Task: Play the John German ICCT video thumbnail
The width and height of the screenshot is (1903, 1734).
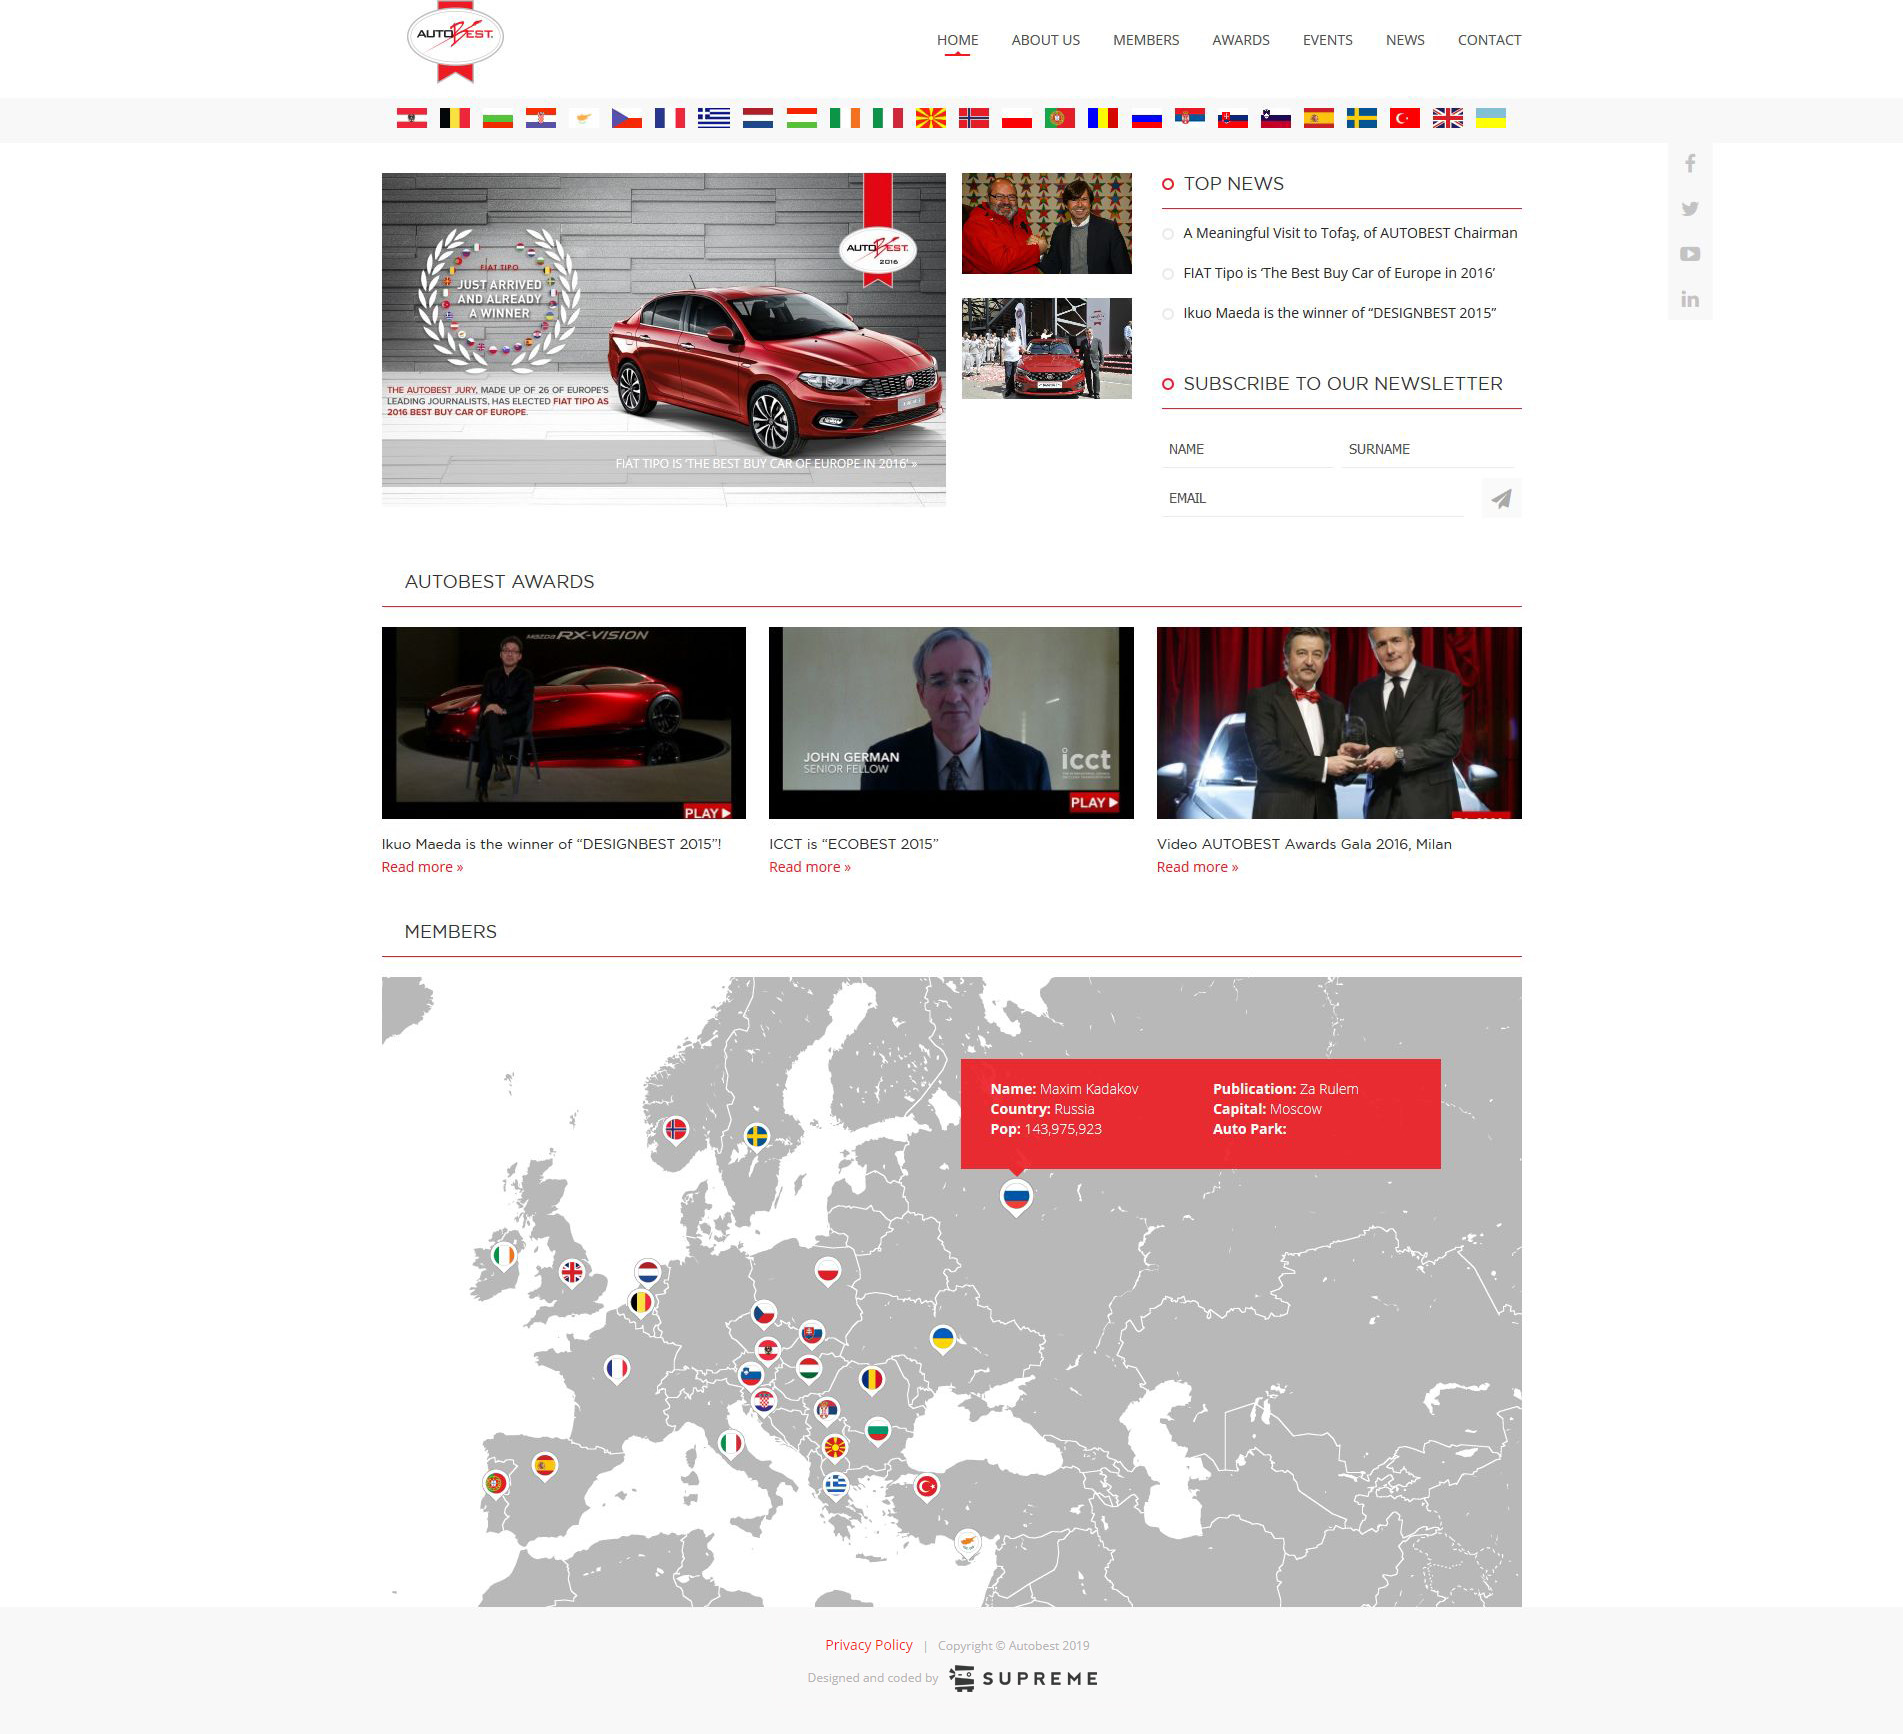Action: point(951,723)
